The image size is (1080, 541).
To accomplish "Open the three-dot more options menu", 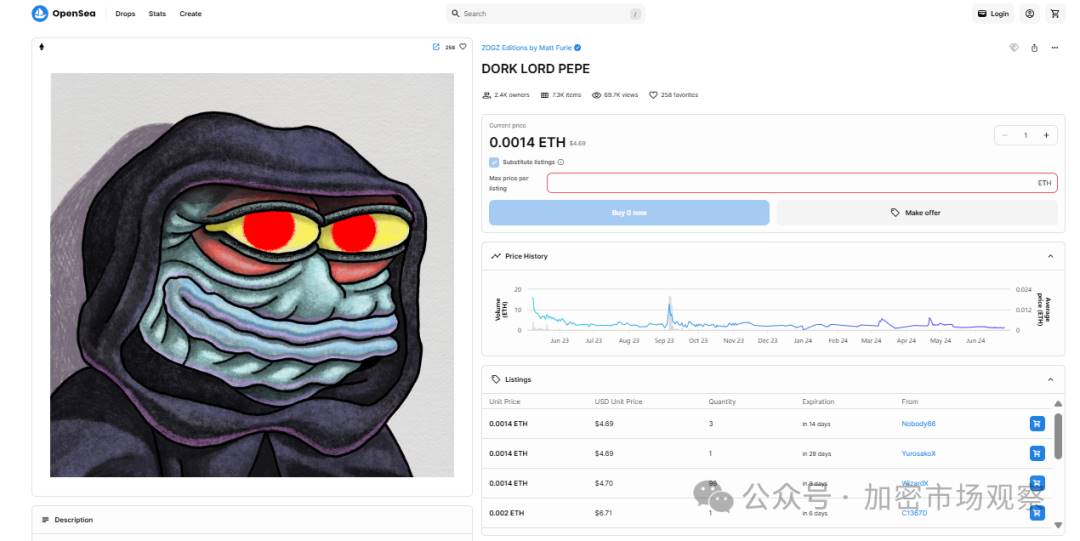I will [1054, 47].
